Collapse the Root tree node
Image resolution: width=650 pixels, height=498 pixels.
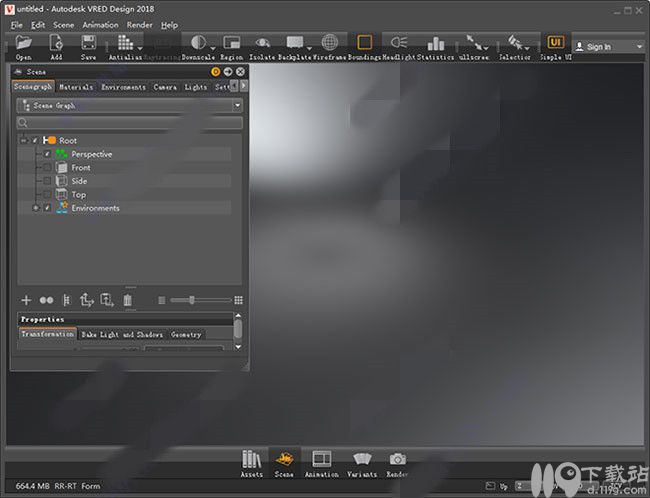point(23,141)
